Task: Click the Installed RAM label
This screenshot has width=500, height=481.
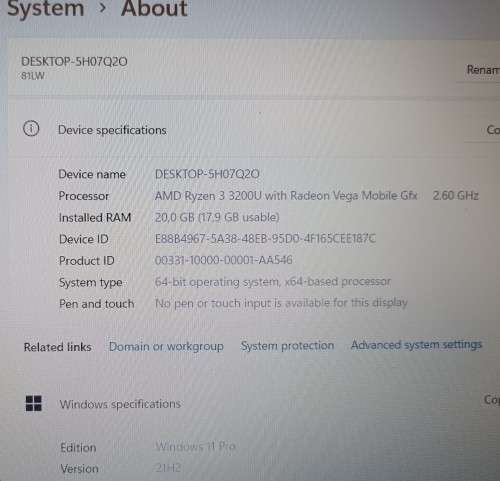Action: pos(95,217)
